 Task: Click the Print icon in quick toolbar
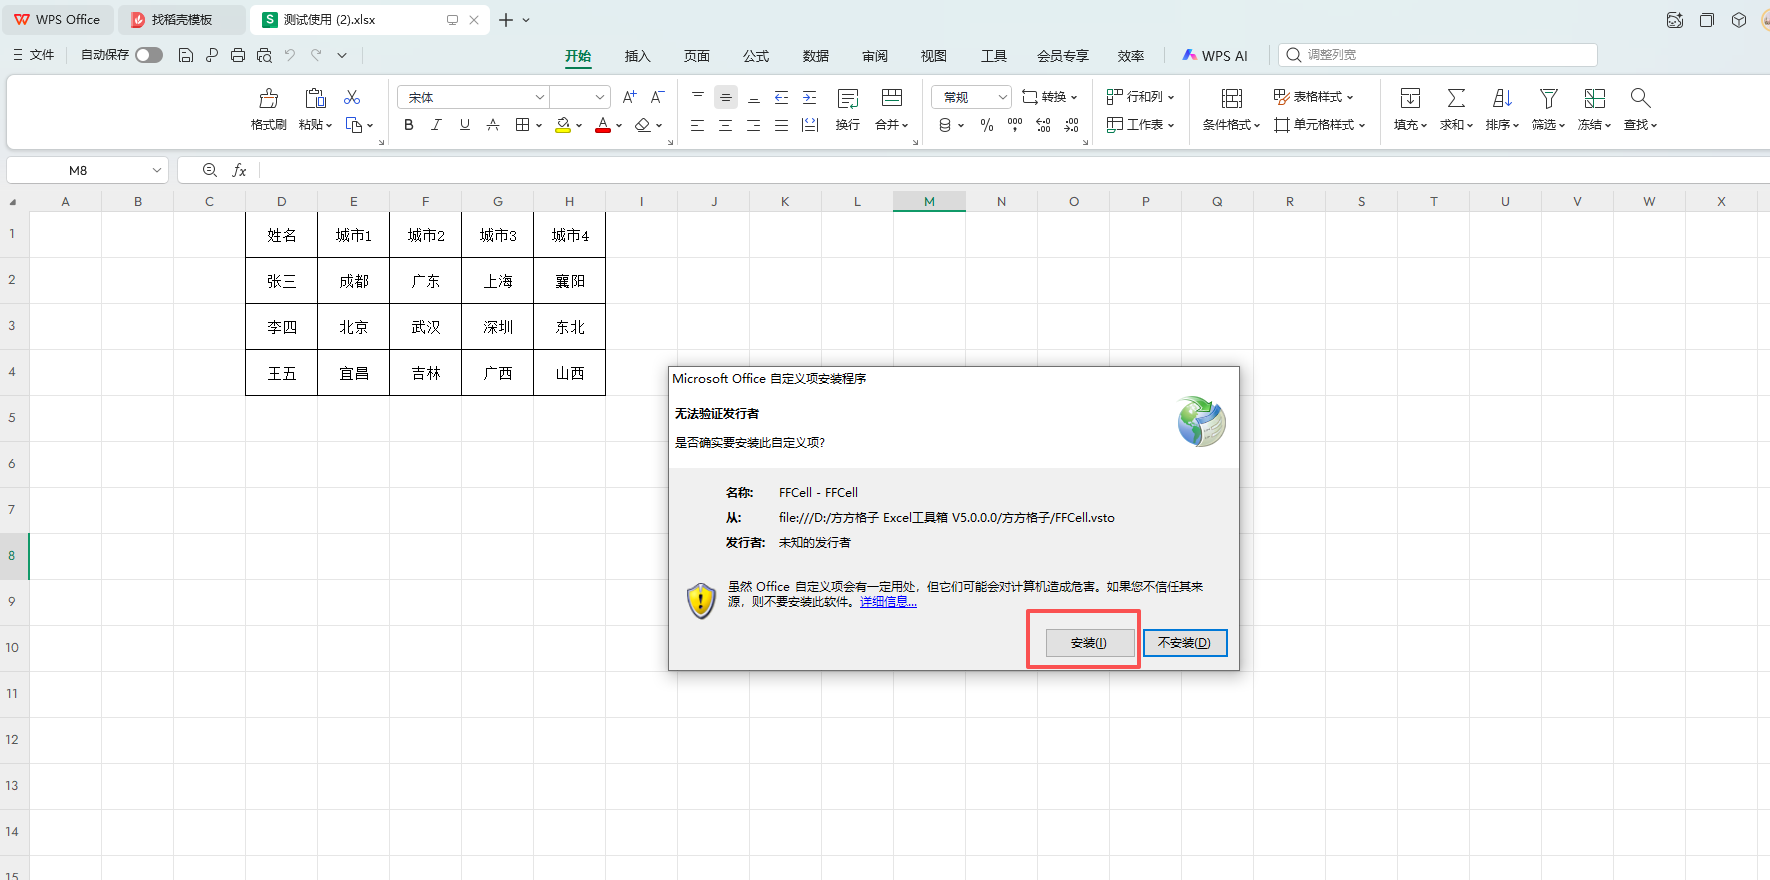[238, 55]
